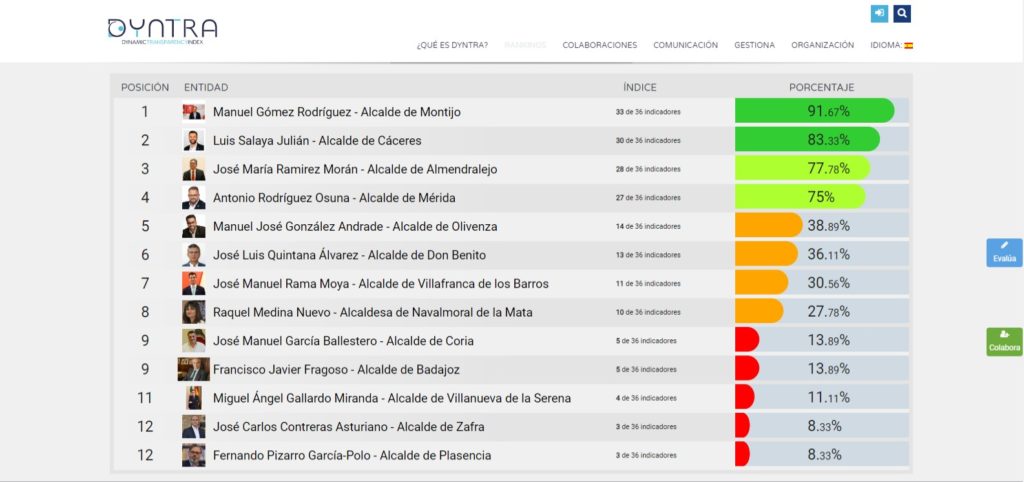Open the search magnifier icon
Viewport: 1024px width, 482px height.
[902, 13]
